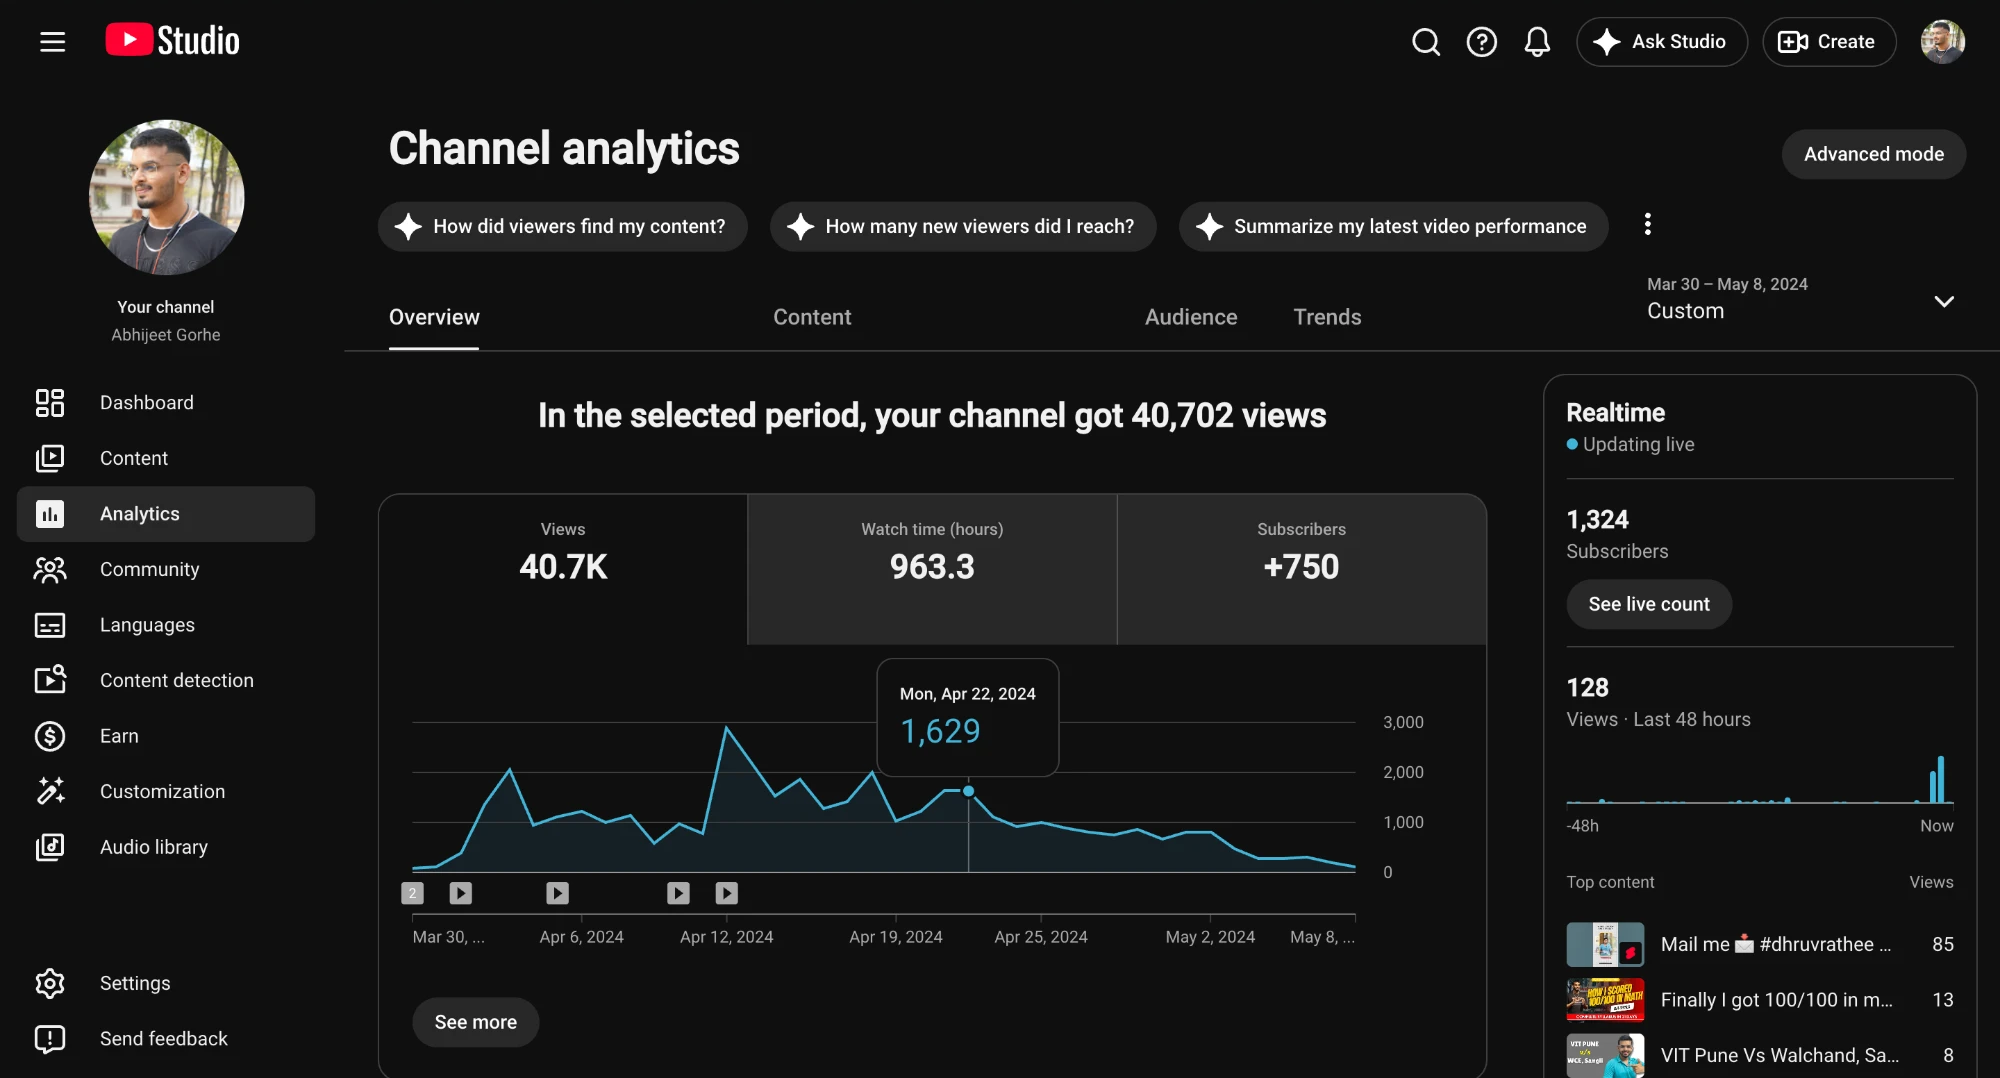Select the Watch time (hours) card

[x=932, y=569]
